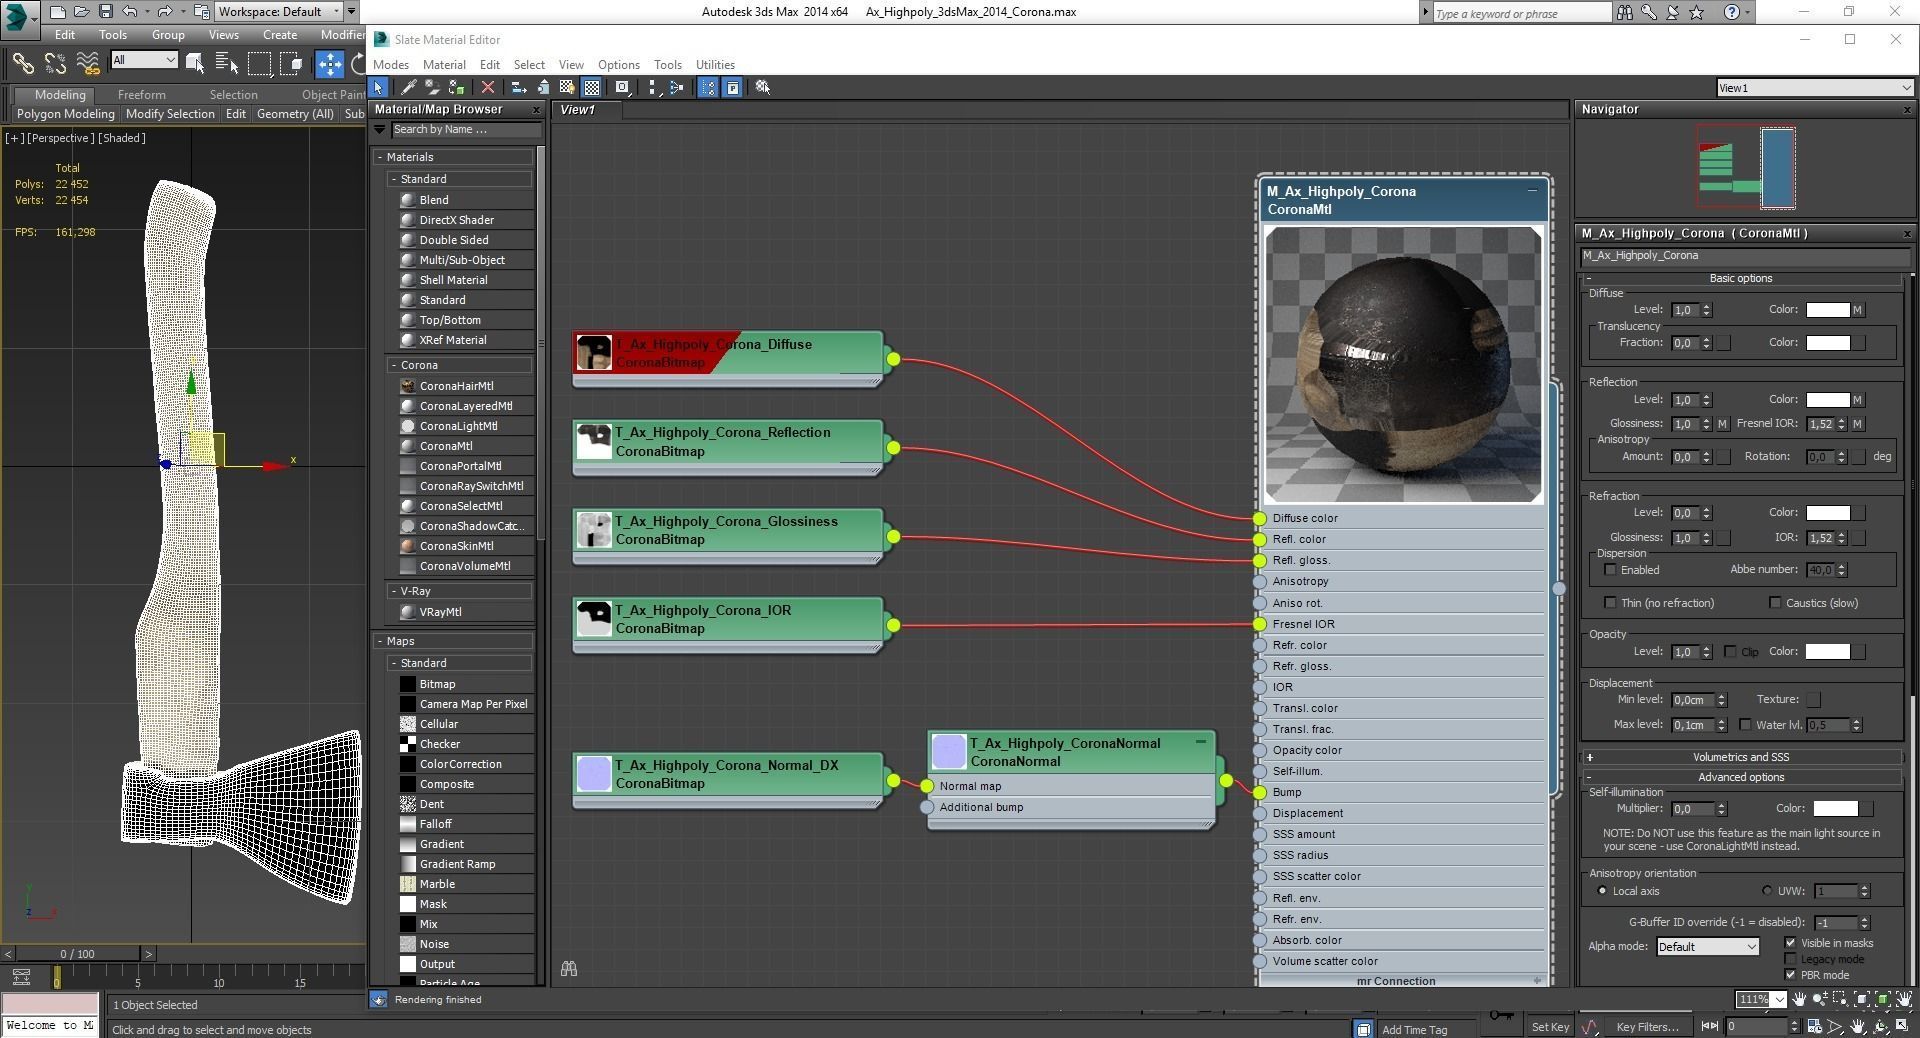The image size is (1920, 1038).
Task: Click Select by Material icon
Action: (x=763, y=88)
